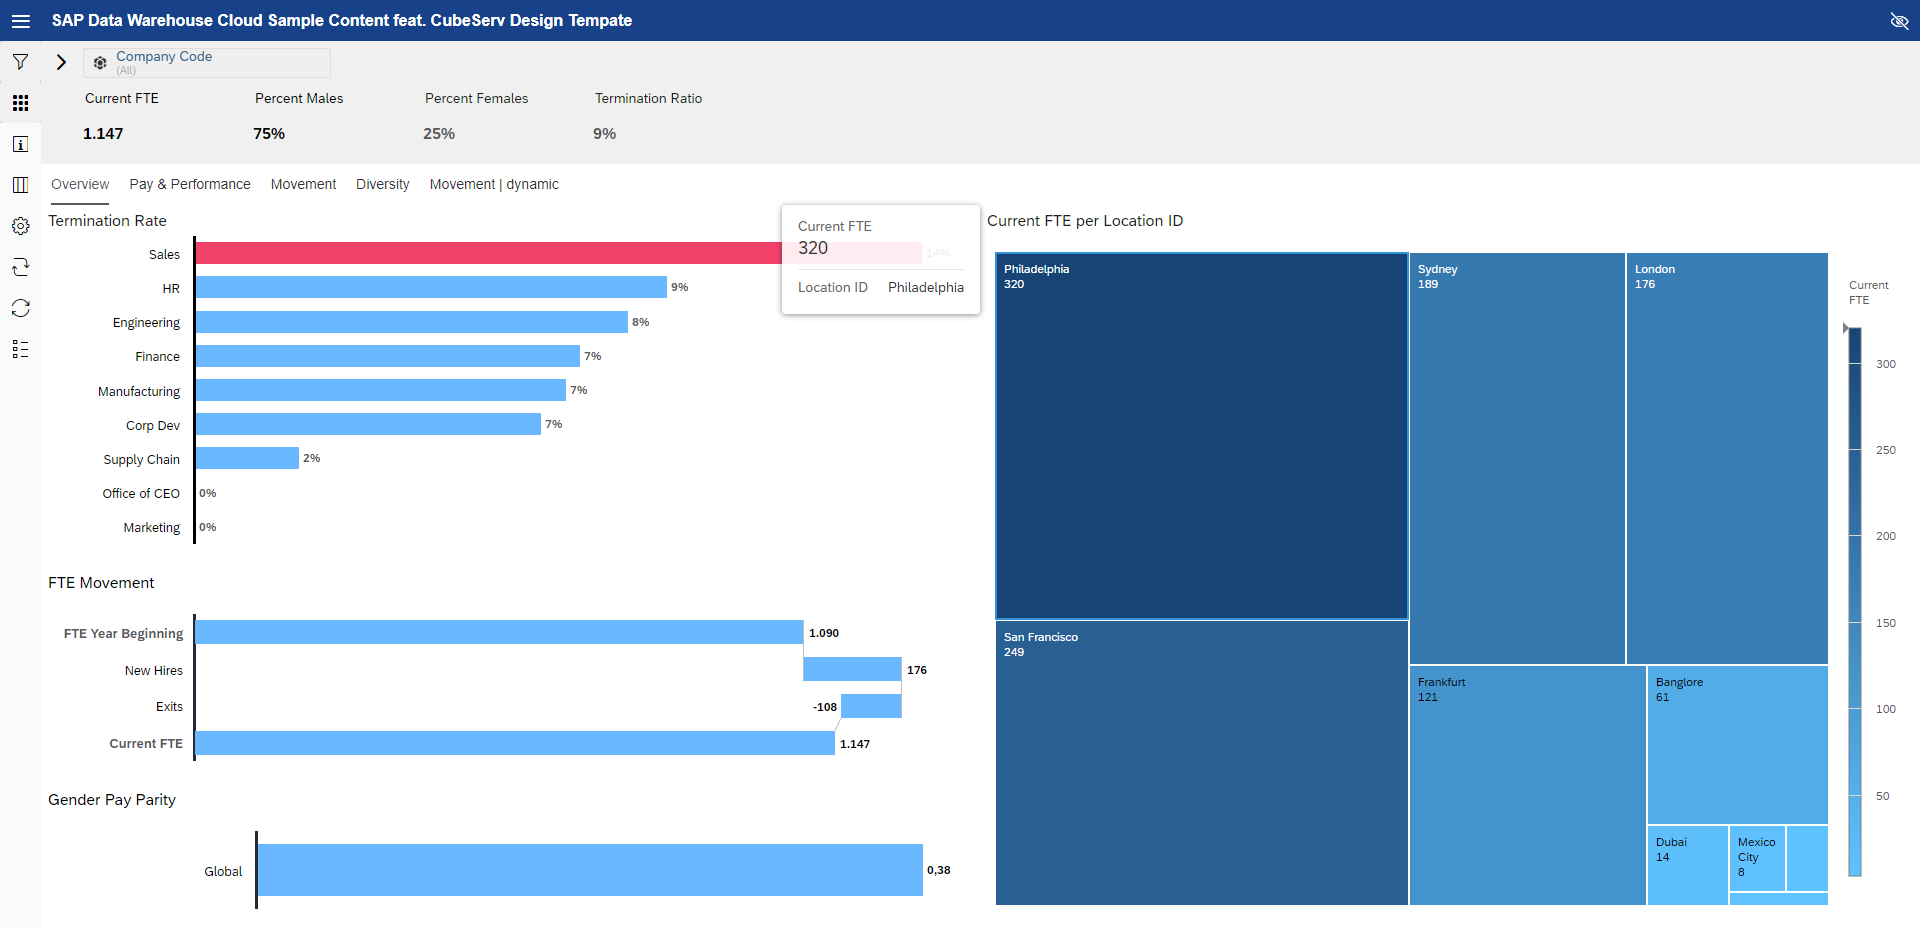Select the San Francisco treemap tile
1920x929 pixels.
1201,762
